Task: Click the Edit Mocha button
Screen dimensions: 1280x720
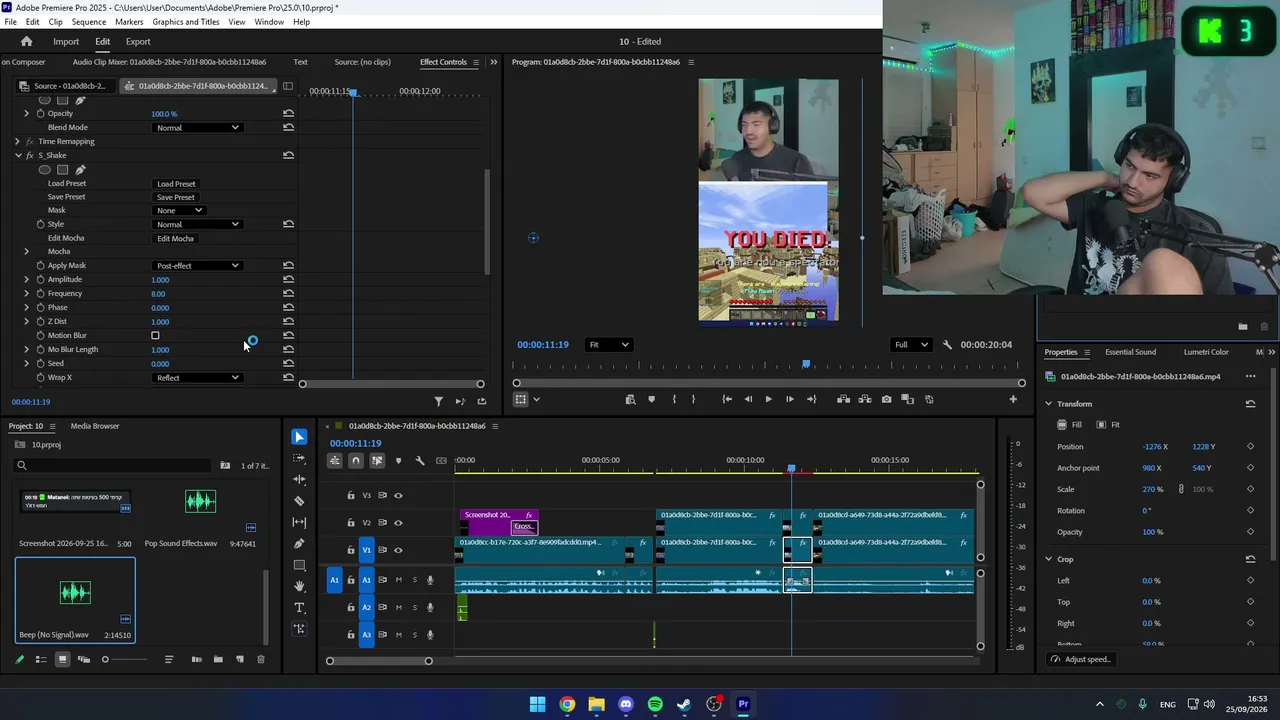Action: (175, 238)
